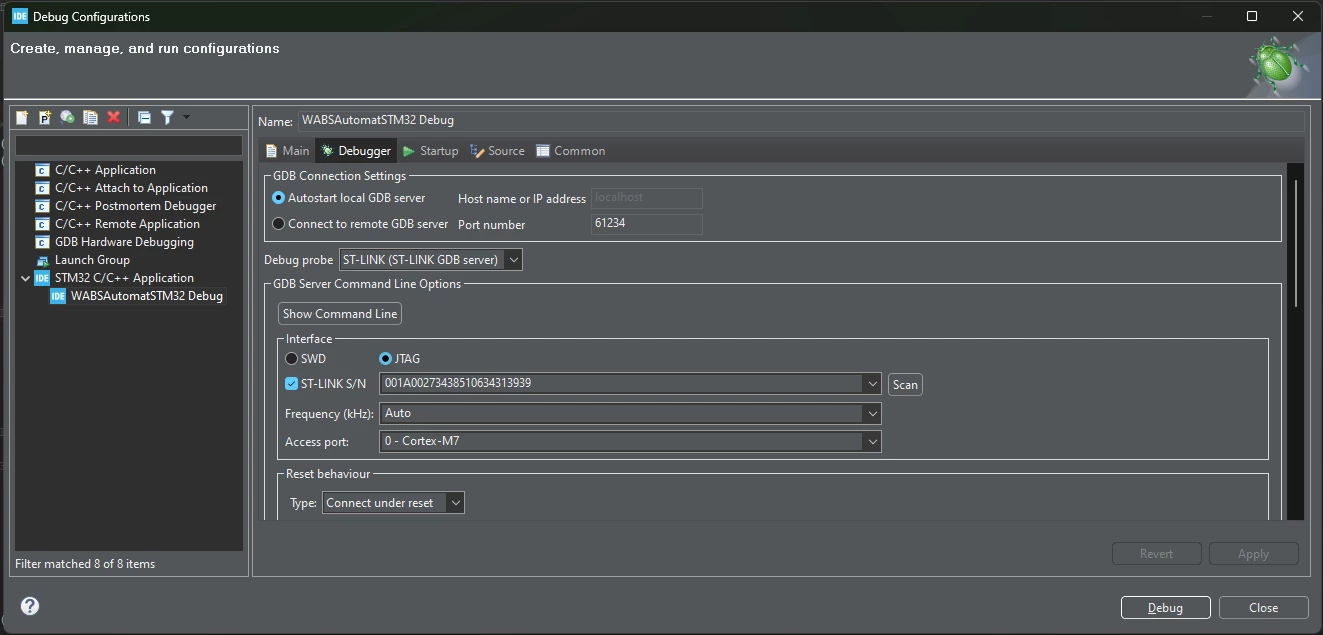Click the Apply button
The width and height of the screenshot is (1323, 635).
click(1253, 554)
